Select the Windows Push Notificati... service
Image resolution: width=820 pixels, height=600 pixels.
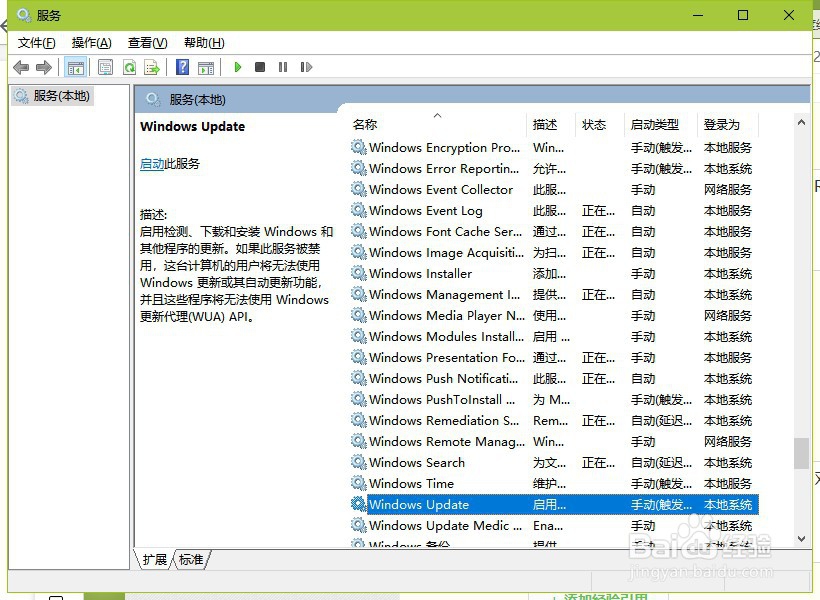point(554,379)
